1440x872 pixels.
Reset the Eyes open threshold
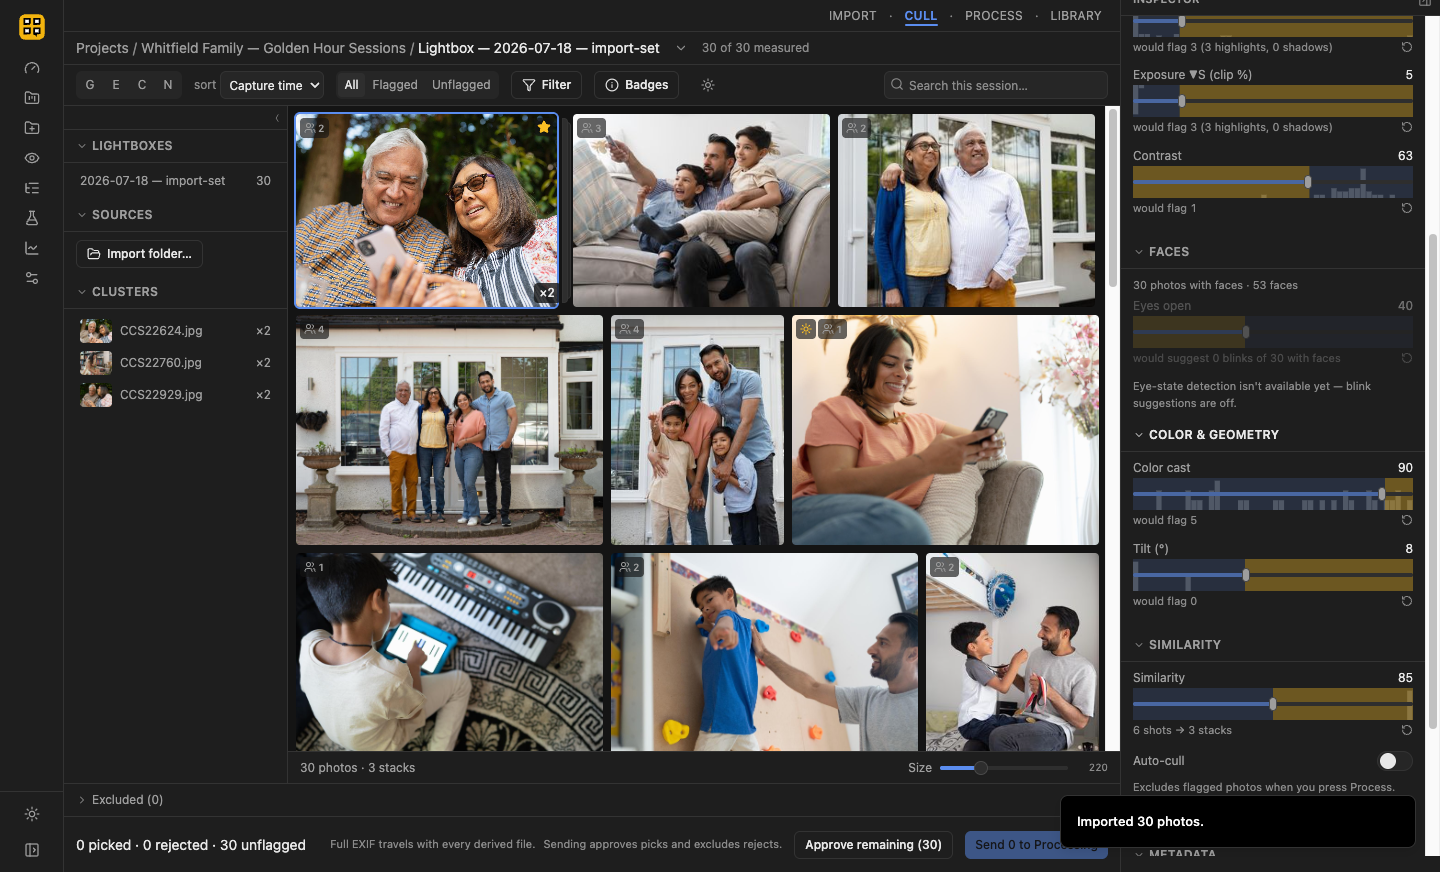tap(1406, 358)
